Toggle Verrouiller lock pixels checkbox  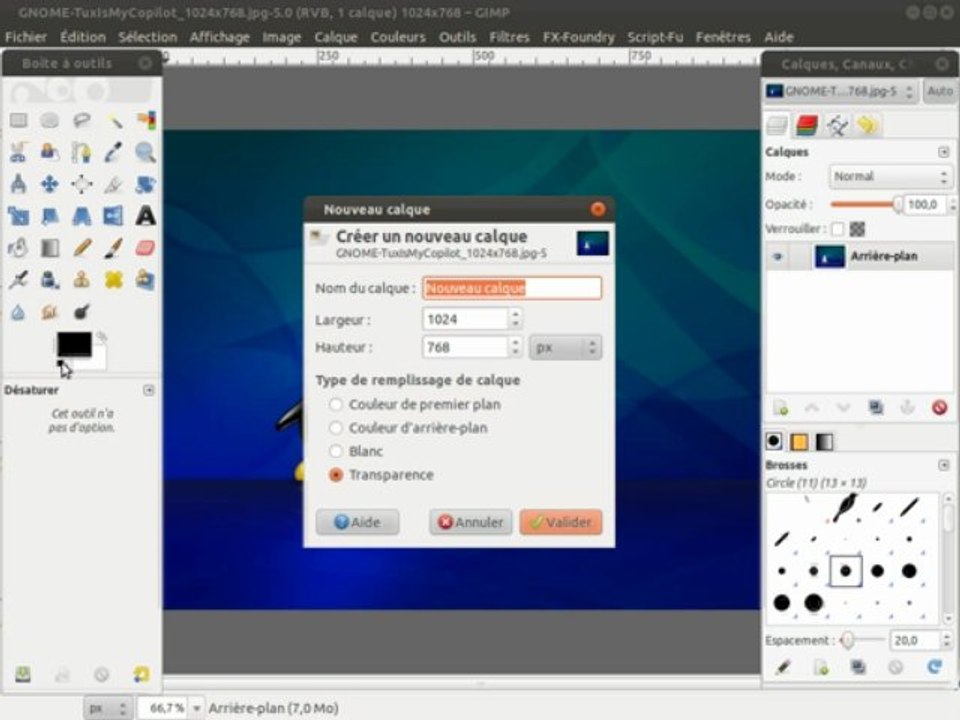pyautogui.click(x=838, y=229)
